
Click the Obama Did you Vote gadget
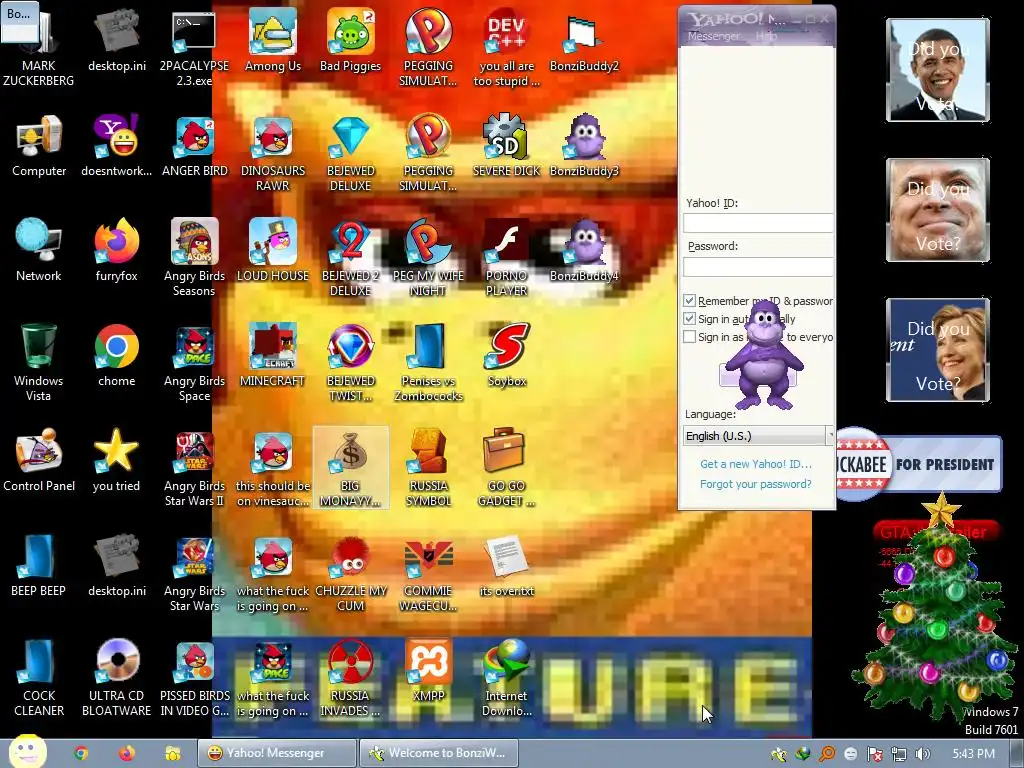[937, 70]
